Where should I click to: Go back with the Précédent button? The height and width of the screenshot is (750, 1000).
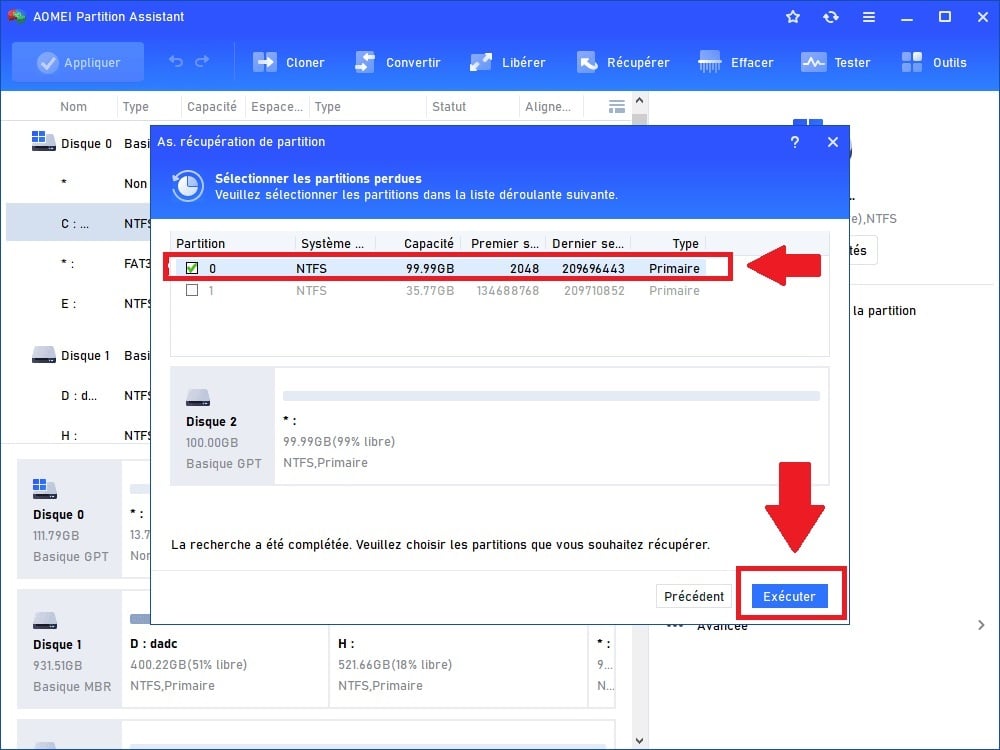tap(694, 596)
